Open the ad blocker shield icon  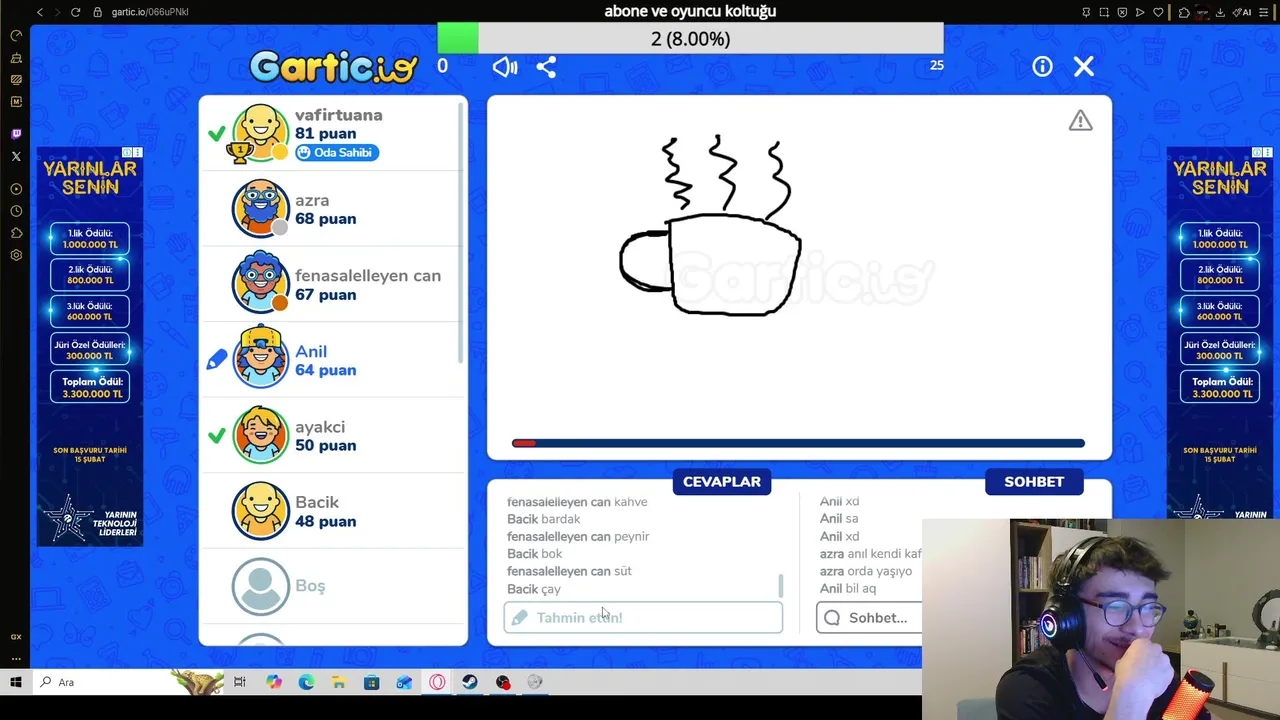(x=1122, y=12)
